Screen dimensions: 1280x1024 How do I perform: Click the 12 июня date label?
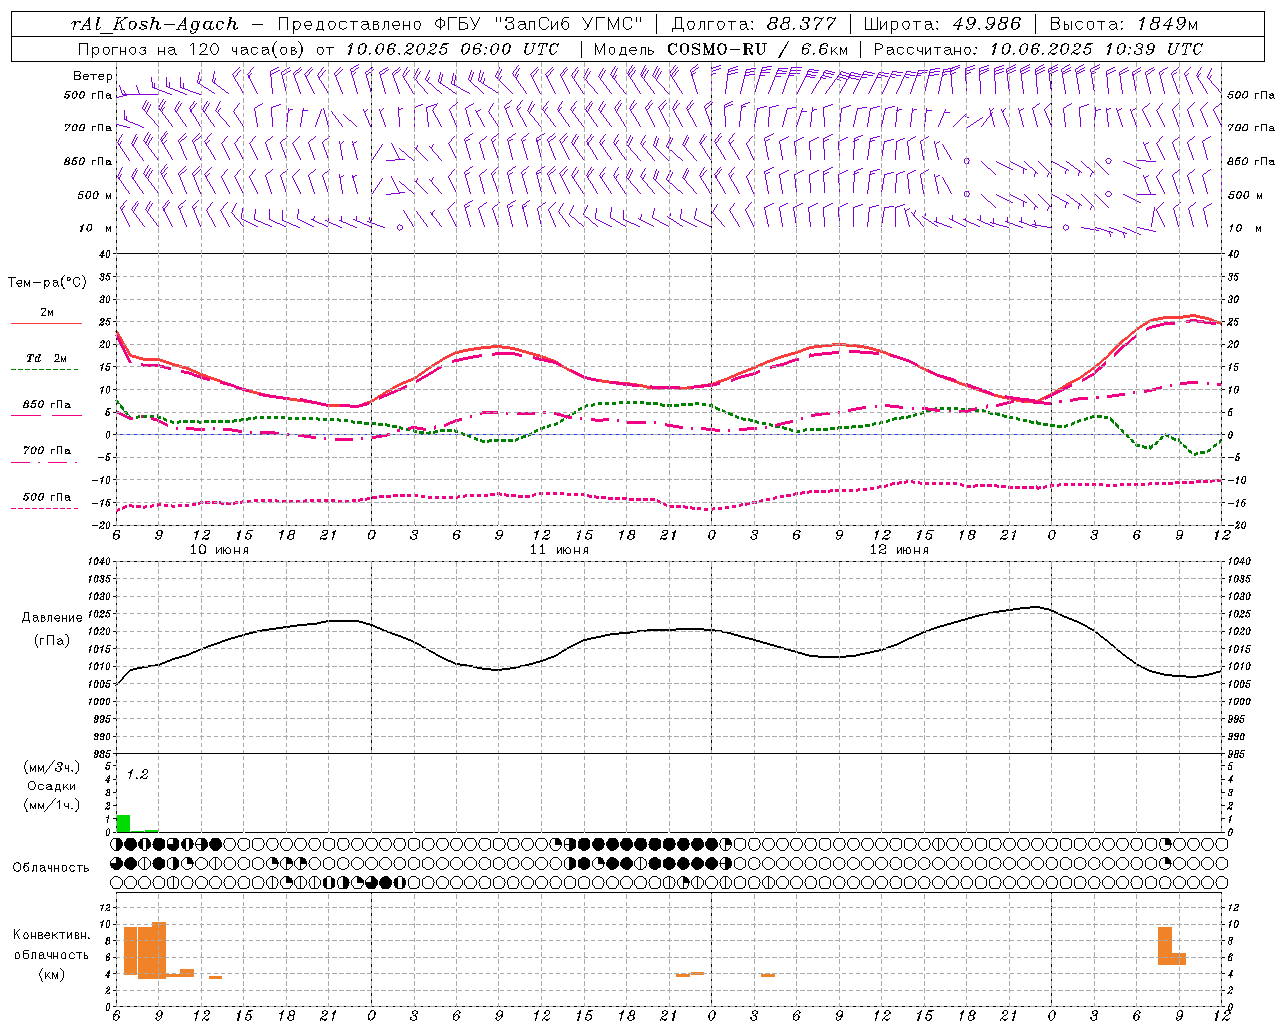(899, 550)
